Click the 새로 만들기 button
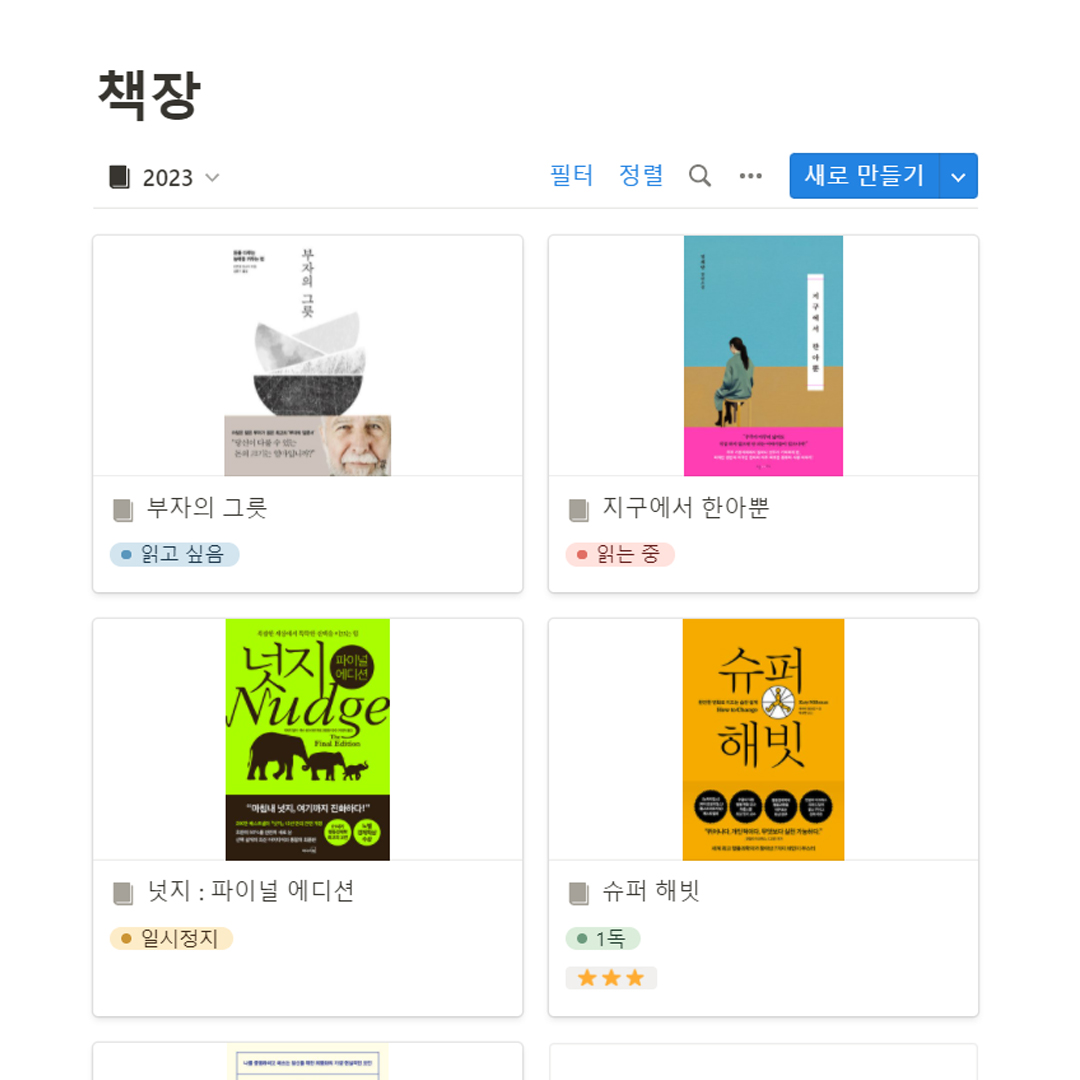The width and height of the screenshot is (1080, 1080). 864,176
